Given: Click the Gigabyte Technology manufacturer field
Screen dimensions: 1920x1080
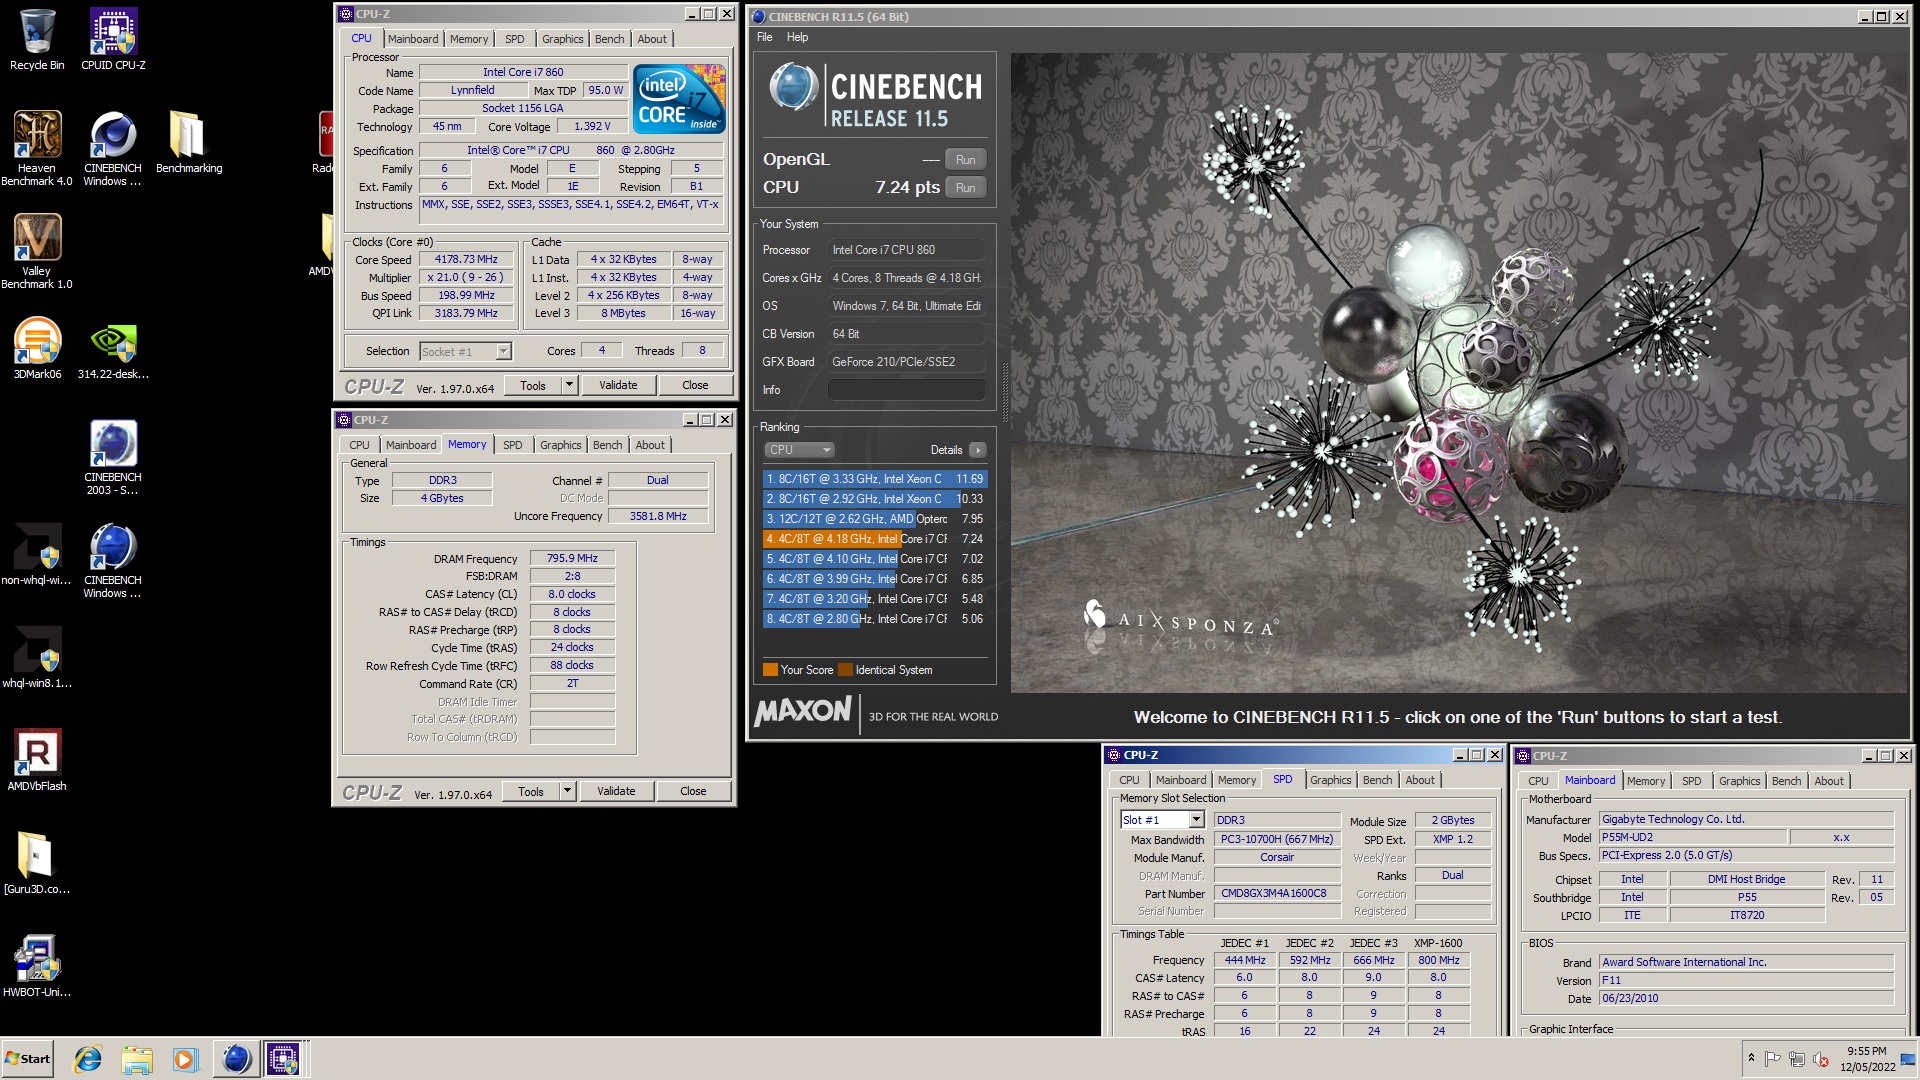Looking at the screenshot, I should pos(1746,819).
